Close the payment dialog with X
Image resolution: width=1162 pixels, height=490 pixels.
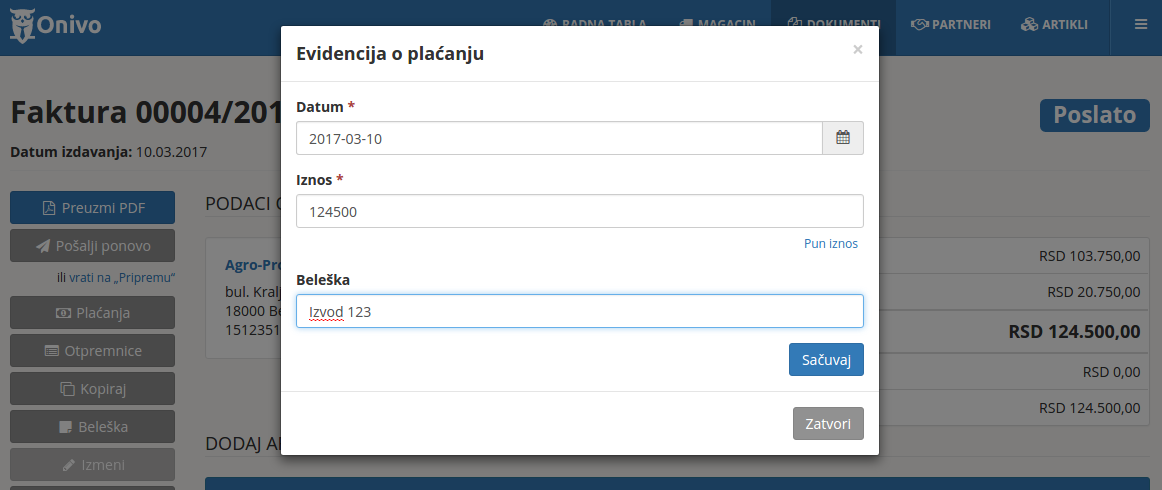click(x=857, y=49)
